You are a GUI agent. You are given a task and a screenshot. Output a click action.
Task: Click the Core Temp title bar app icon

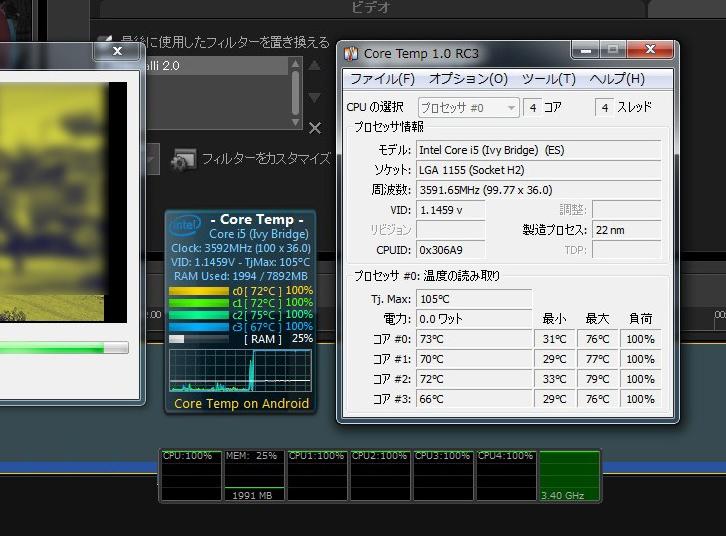[352, 53]
